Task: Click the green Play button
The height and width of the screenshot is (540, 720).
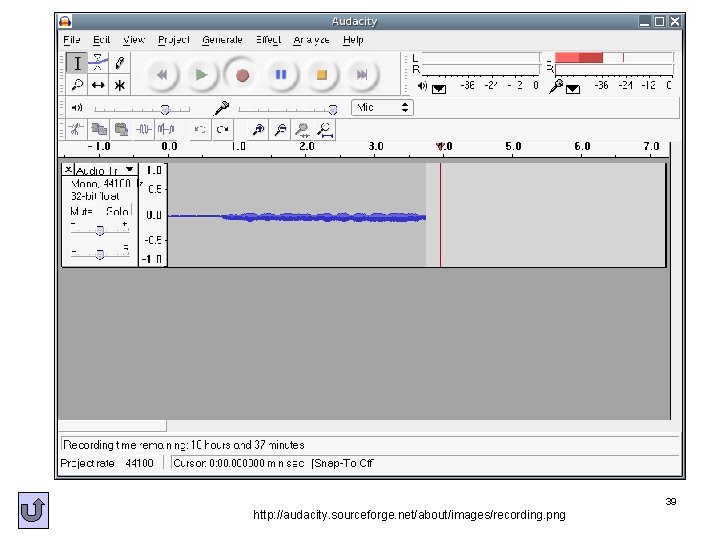Action: [x=201, y=74]
